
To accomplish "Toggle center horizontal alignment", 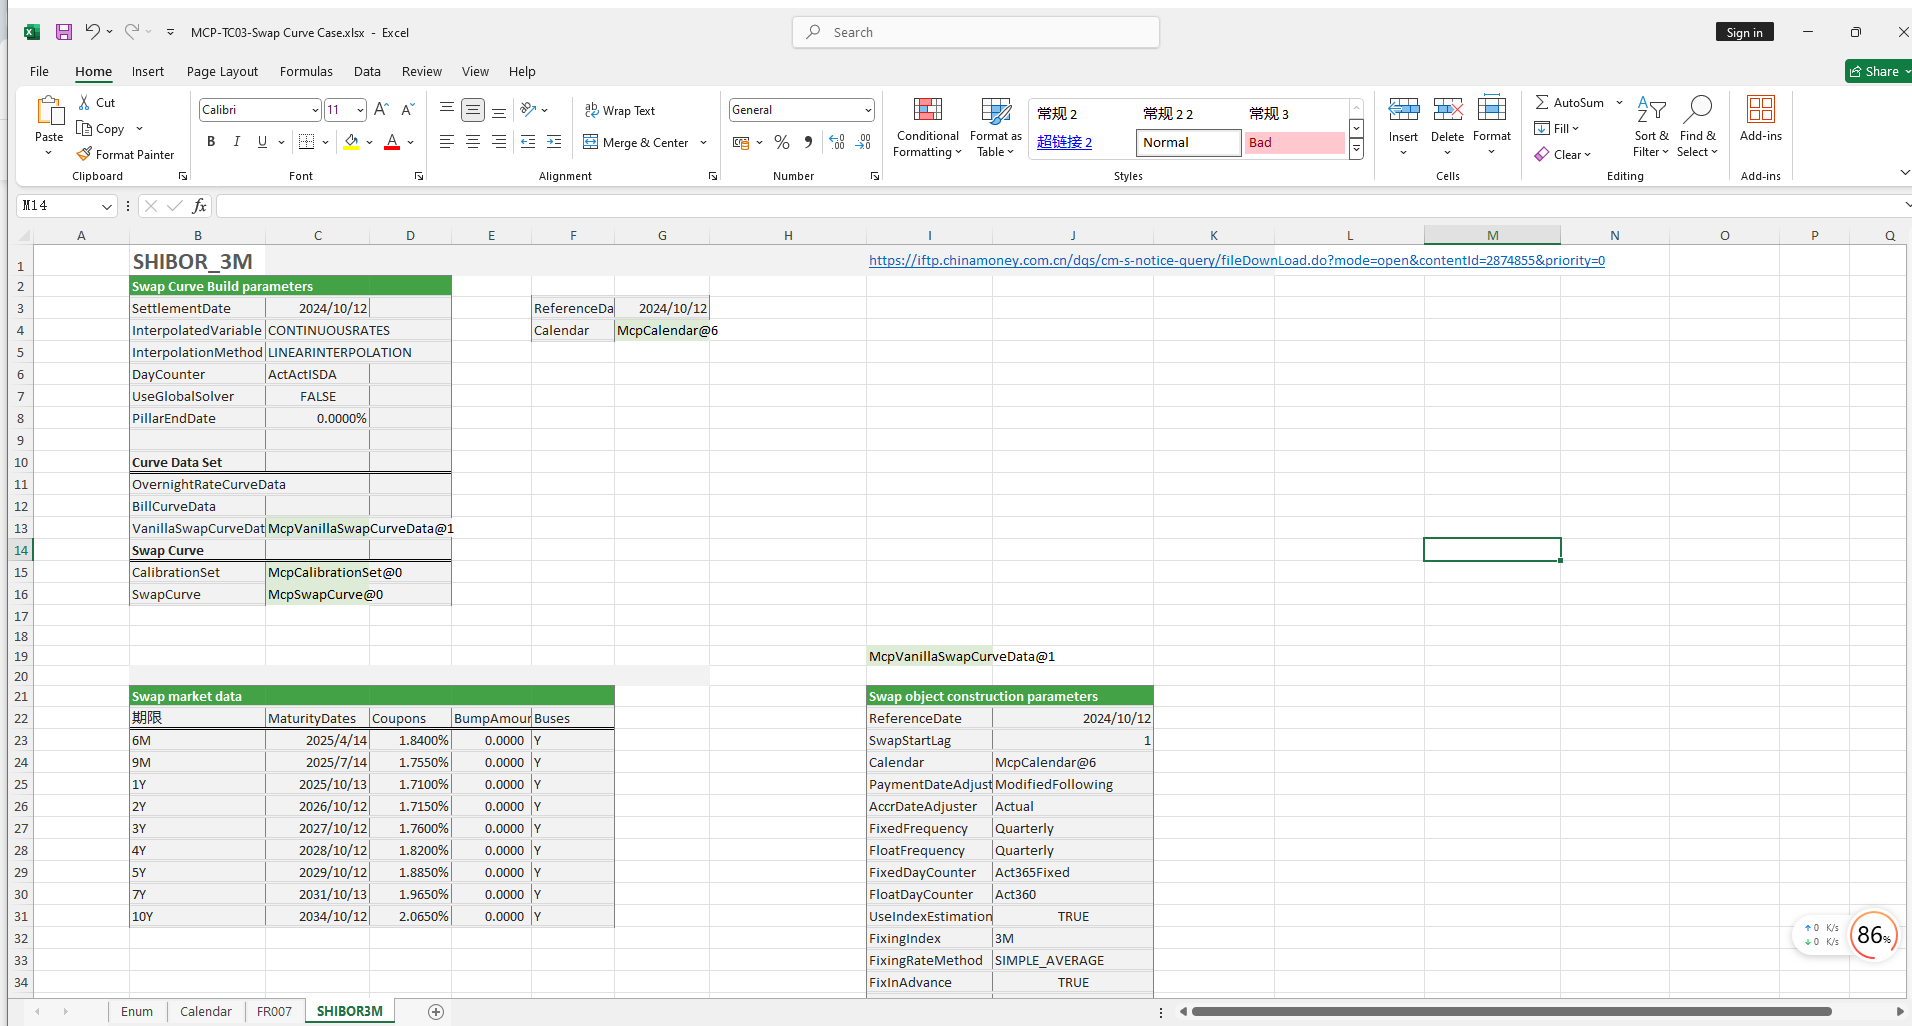I will [473, 142].
